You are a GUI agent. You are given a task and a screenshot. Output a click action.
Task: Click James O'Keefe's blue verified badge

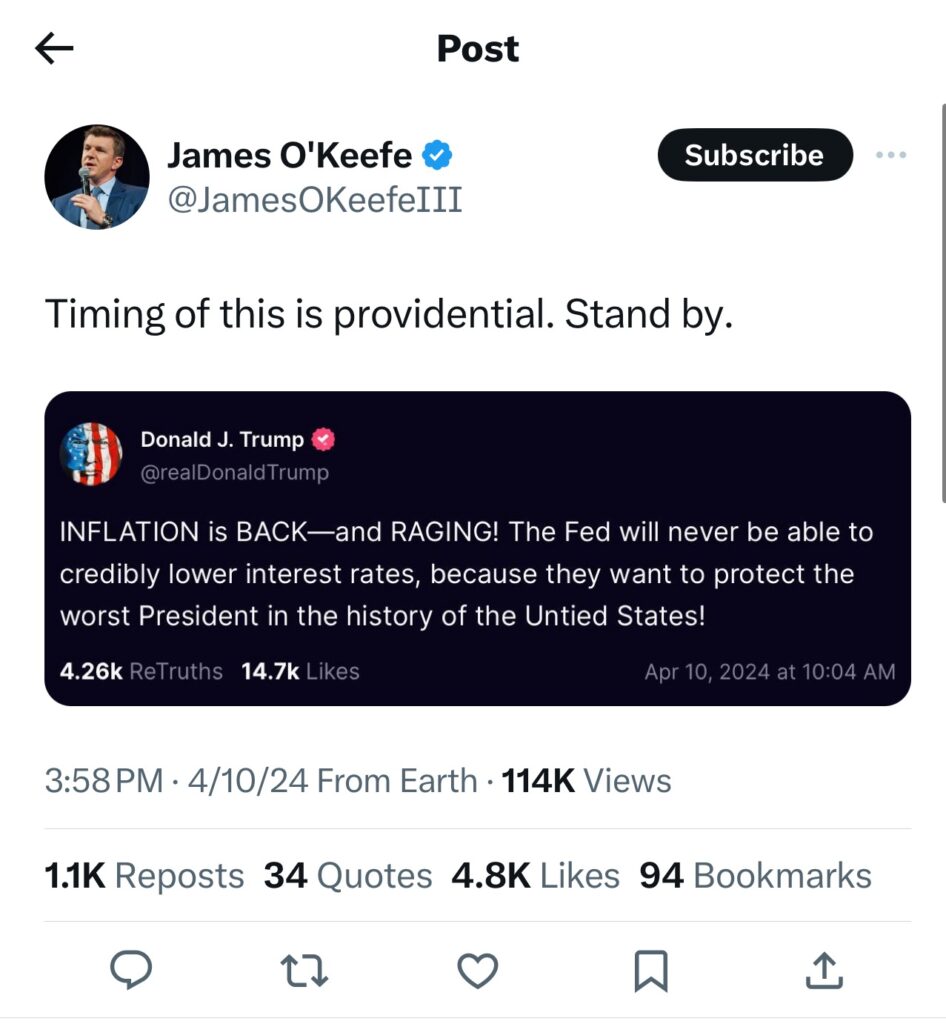[x=437, y=155]
